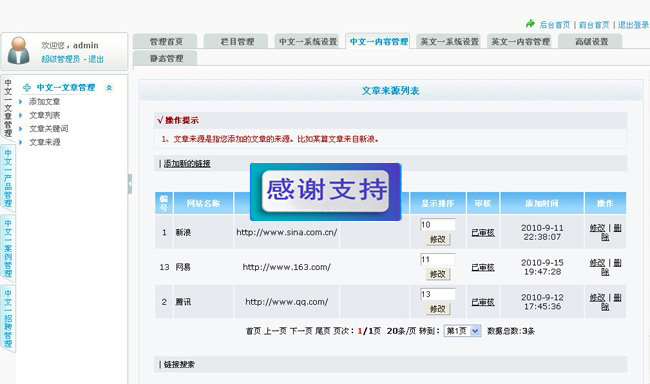Viewport: 650px width, 384px height.
Task: Click arrow bullet beside 文章来源
Action: [20, 142]
